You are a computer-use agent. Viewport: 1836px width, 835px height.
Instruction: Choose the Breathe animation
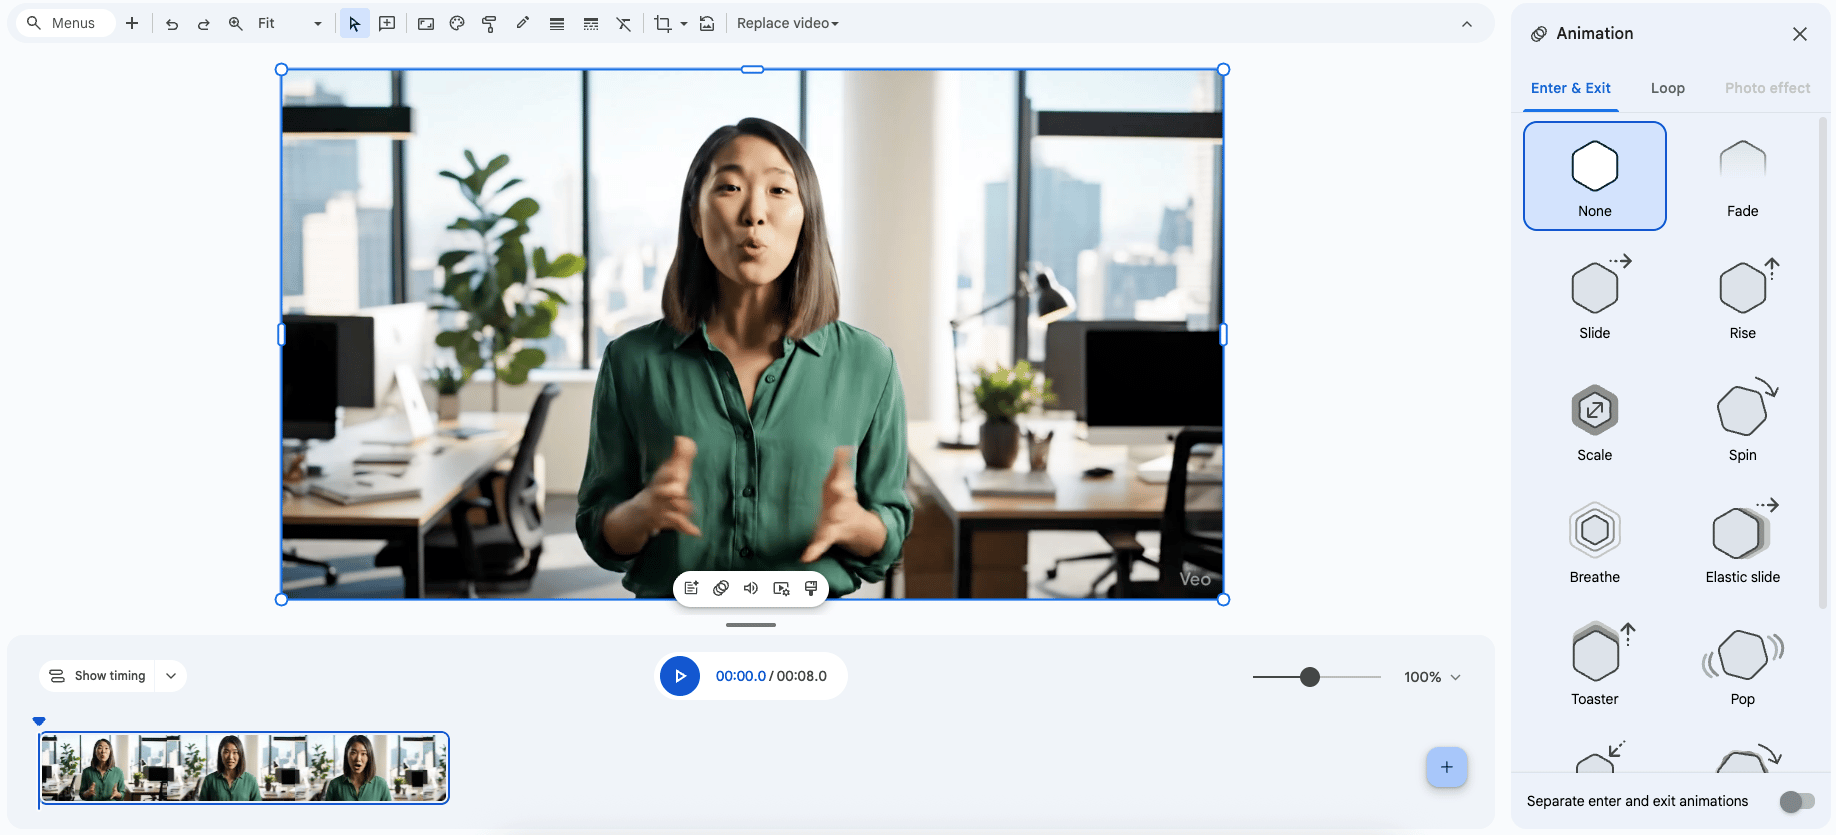point(1595,542)
